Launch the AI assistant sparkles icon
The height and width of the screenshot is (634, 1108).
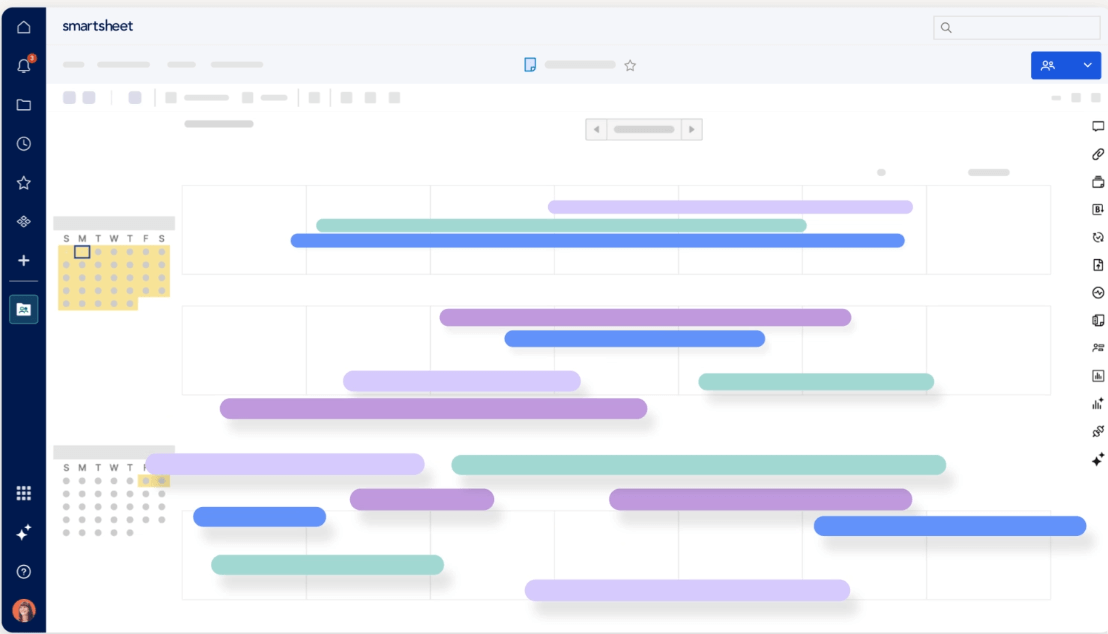tap(23, 533)
